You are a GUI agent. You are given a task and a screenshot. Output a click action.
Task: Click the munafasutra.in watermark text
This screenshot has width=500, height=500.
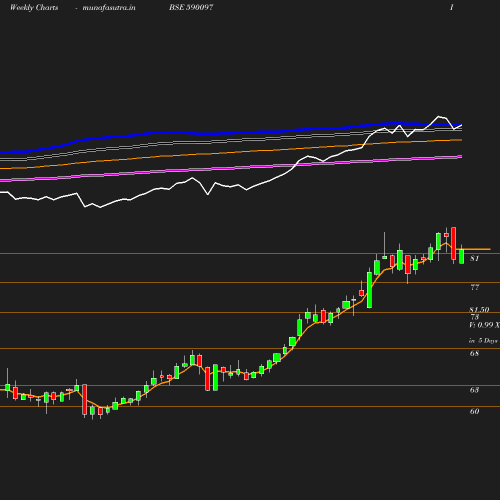point(109,8)
